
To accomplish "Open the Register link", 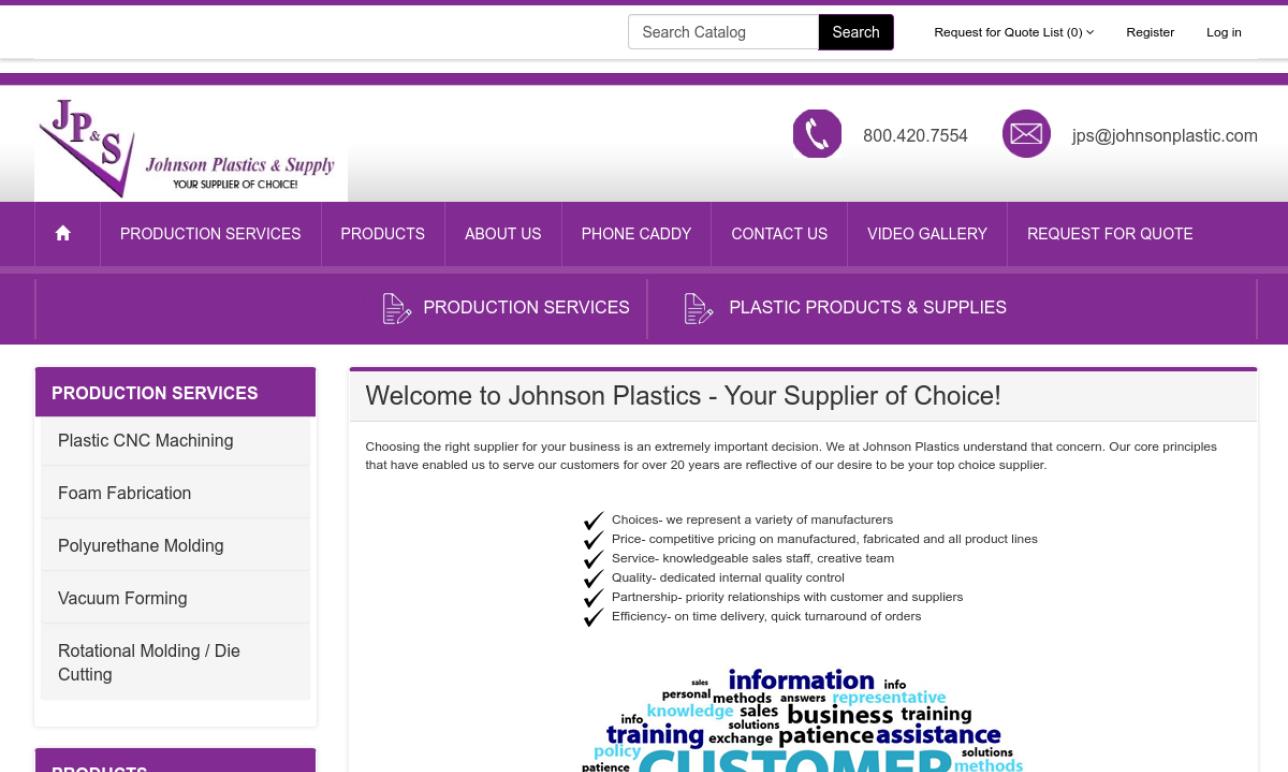I will pos(1150,33).
